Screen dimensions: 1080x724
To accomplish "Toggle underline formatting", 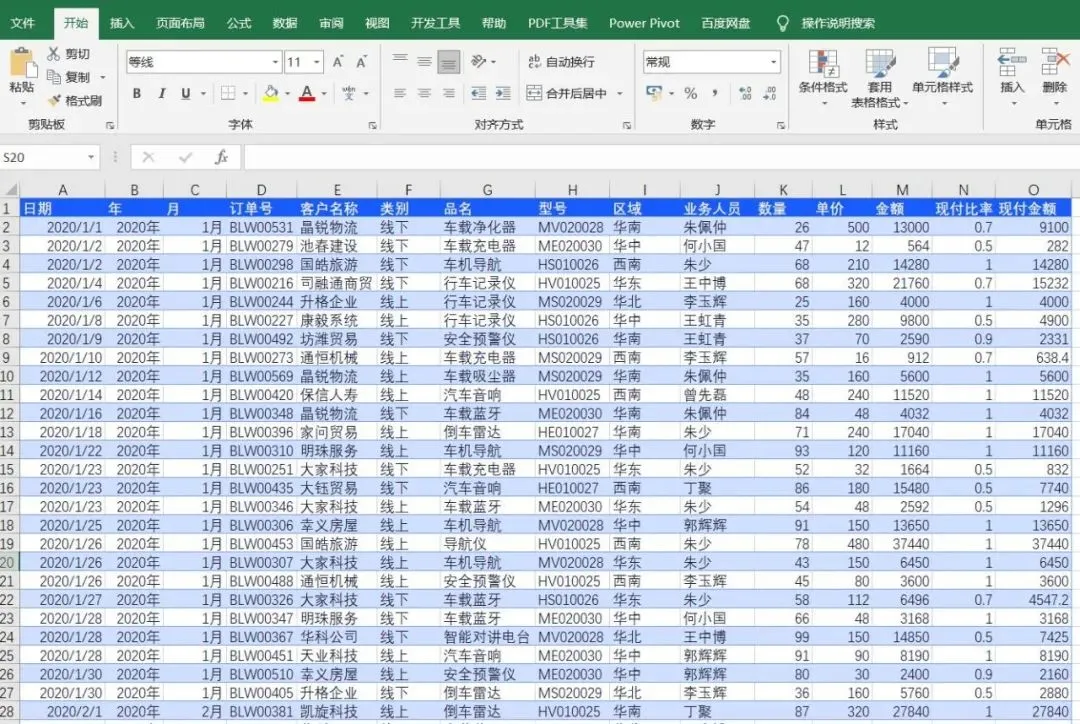I will click(x=185, y=93).
